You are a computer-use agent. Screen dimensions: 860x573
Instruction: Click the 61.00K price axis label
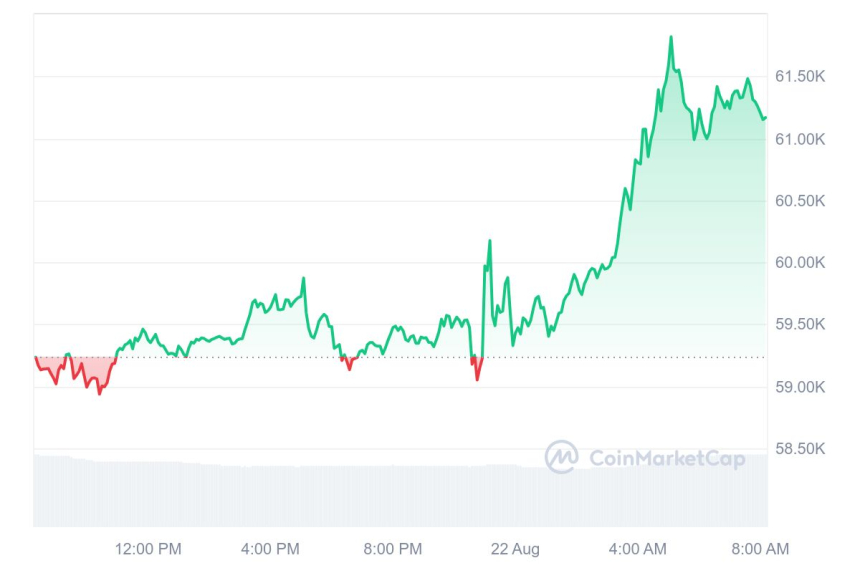pyautogui.click(x=799, y=139)
